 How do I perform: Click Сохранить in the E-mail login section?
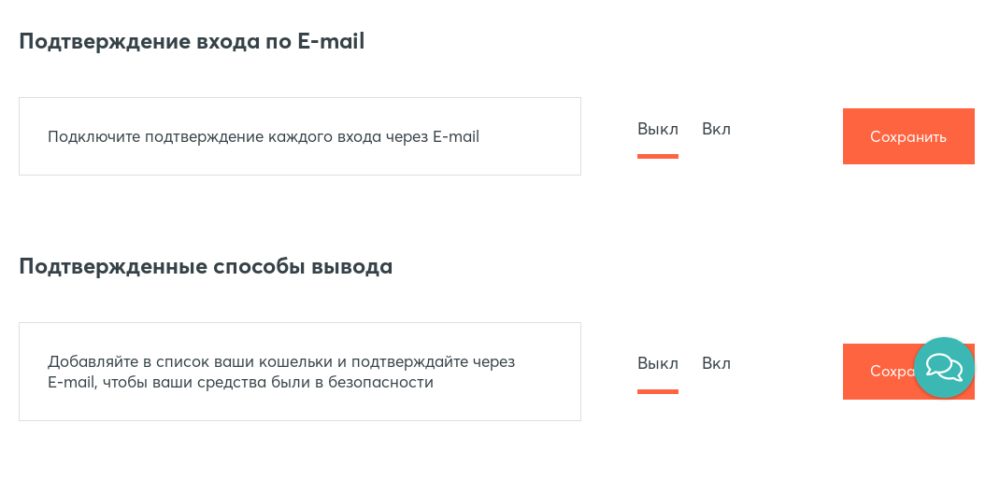pyautogui.click(x=908, y=137)
